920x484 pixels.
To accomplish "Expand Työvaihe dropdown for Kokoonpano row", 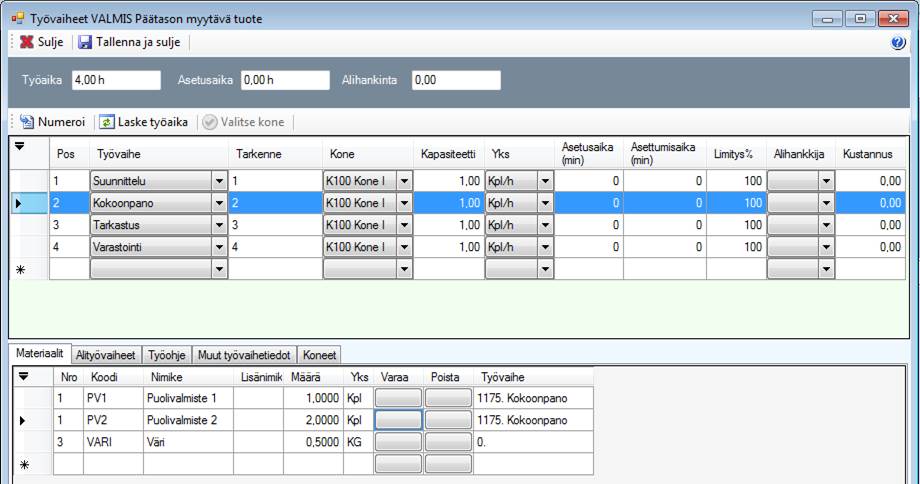I will (x=219, y=203).
